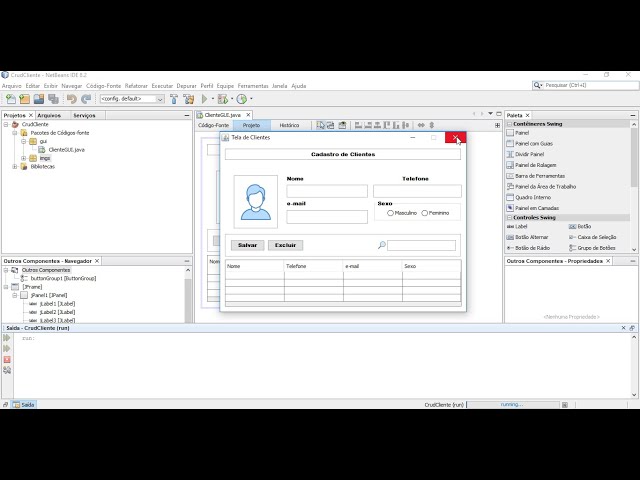The height and width of the screenshot is (480, 640).
Task: Click the change vertical resizability icon
Action: click(432, 125)
